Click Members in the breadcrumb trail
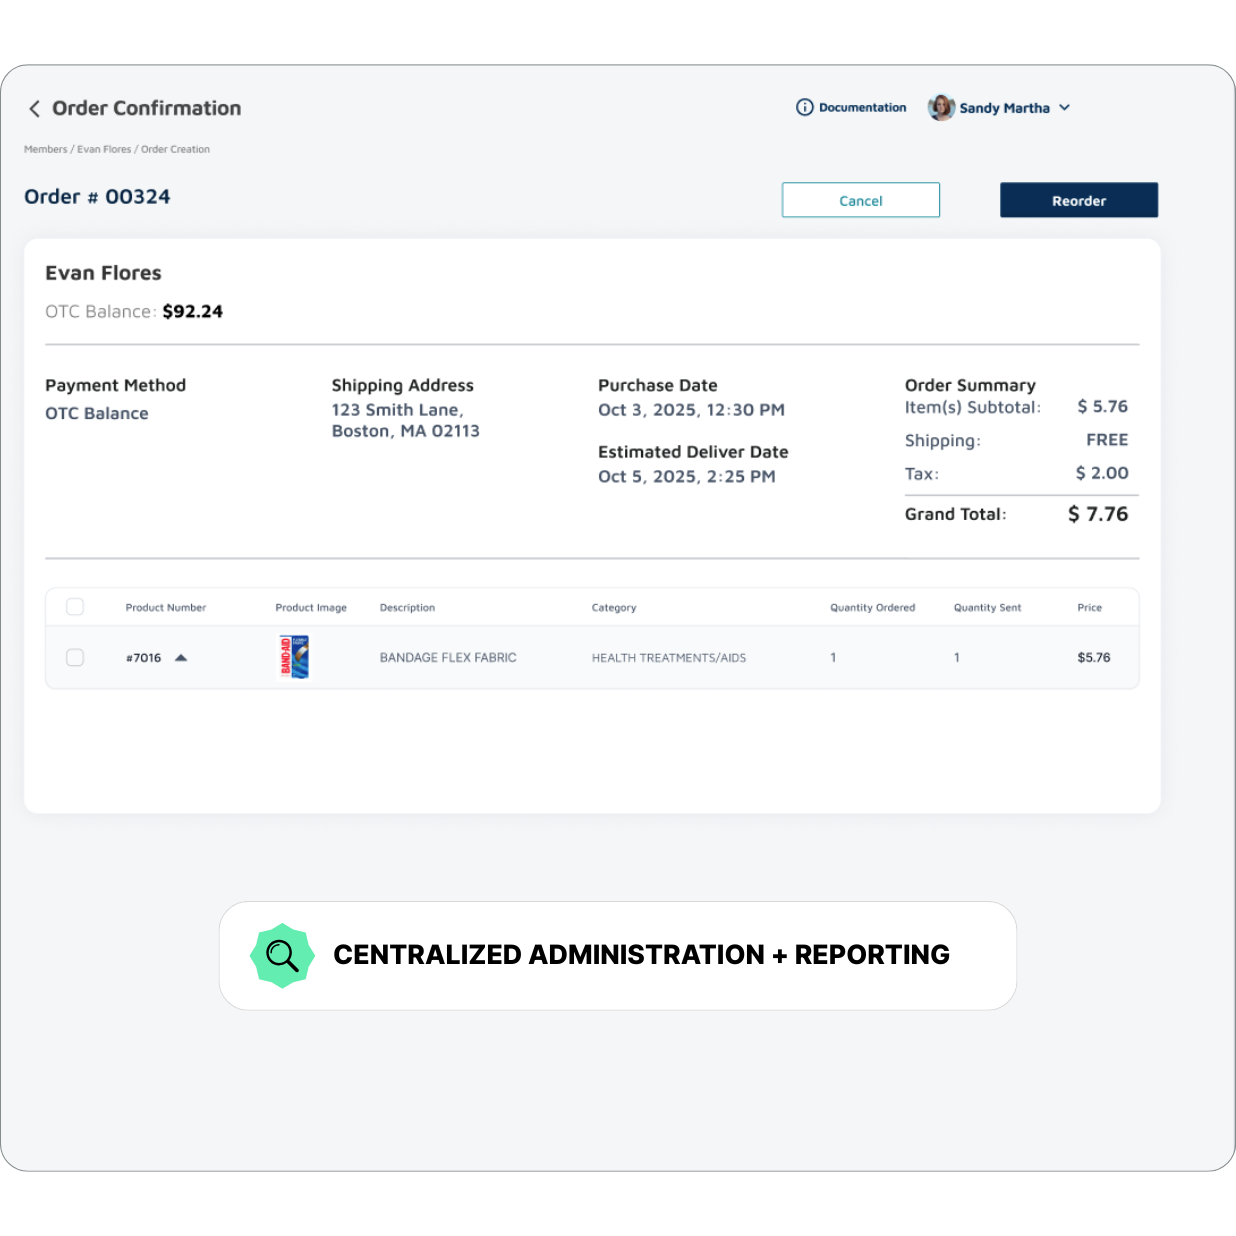This screenshot has width=1236, height=1236. pos(46,148)
